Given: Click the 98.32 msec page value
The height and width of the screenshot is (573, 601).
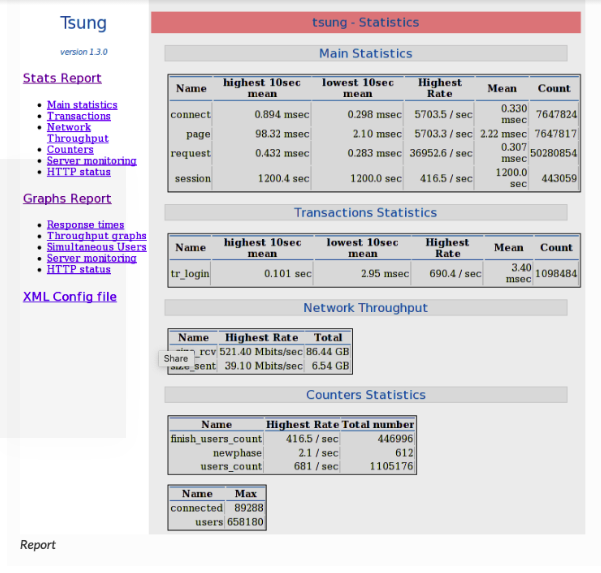Looking at the screenshot, I should pyautogui.click(x=282, y=134).
